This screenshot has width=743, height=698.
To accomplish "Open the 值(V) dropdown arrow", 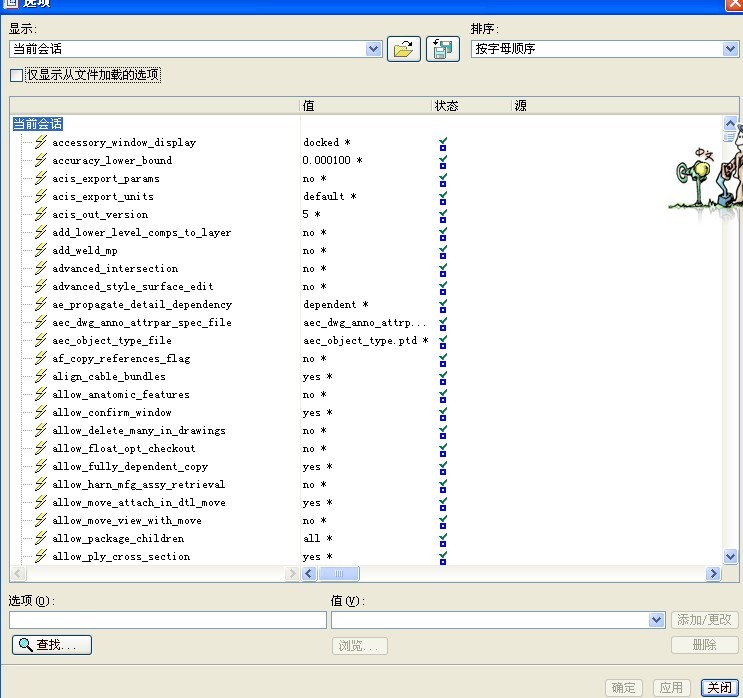I will click(656, 620).
